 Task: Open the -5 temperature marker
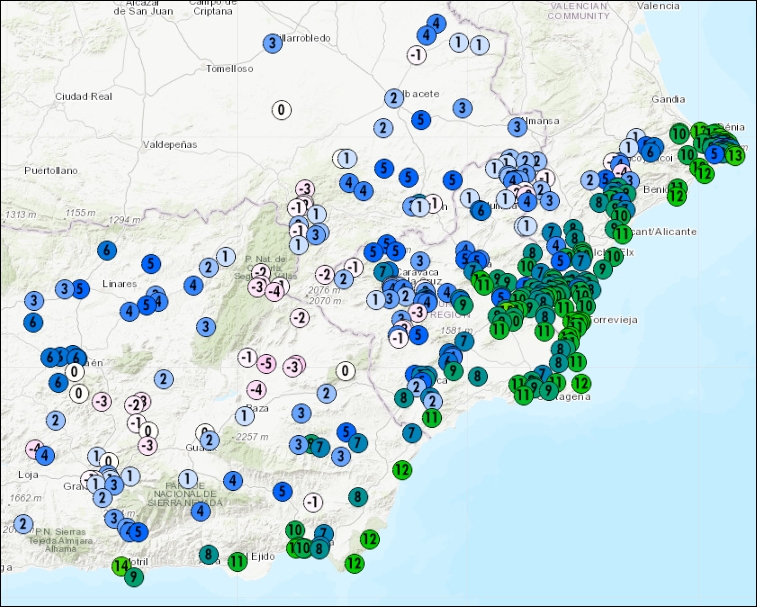point(266,363)
